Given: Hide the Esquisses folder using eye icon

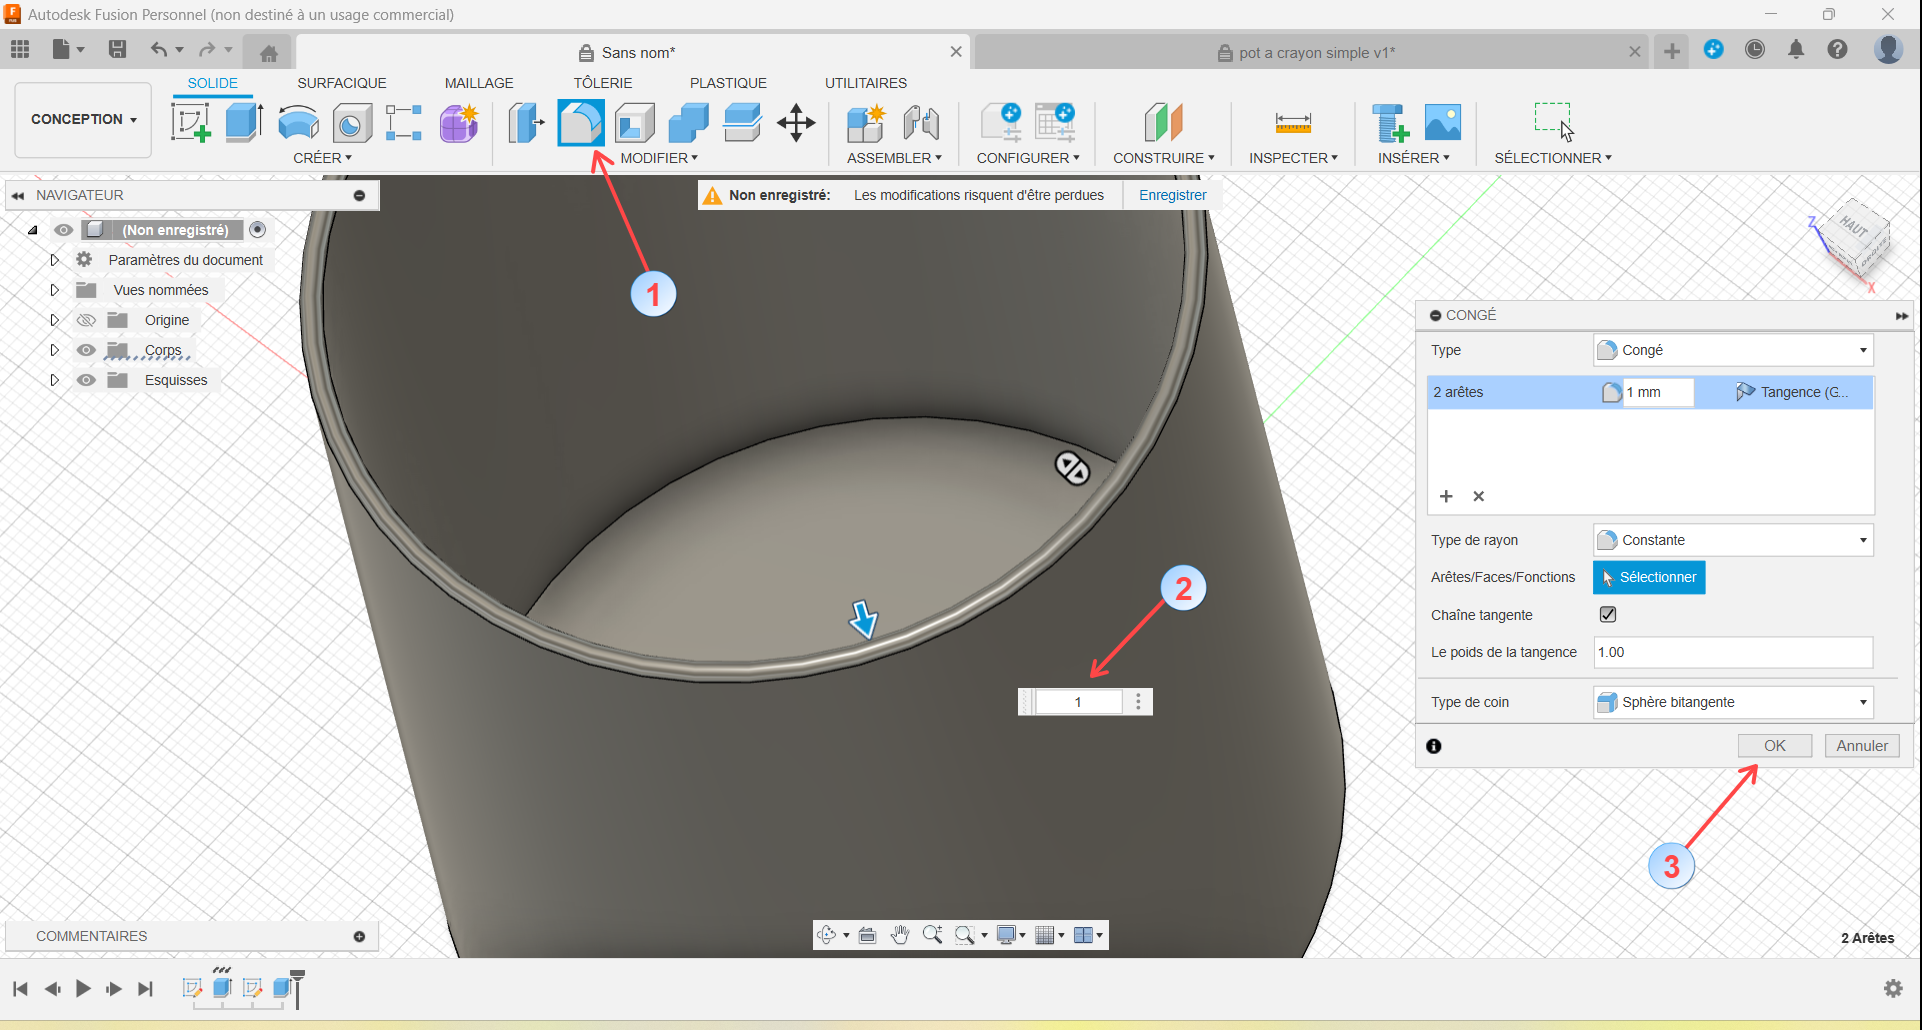Looking at the screenshot, I should pyautogui.click(x=87, y=380).
